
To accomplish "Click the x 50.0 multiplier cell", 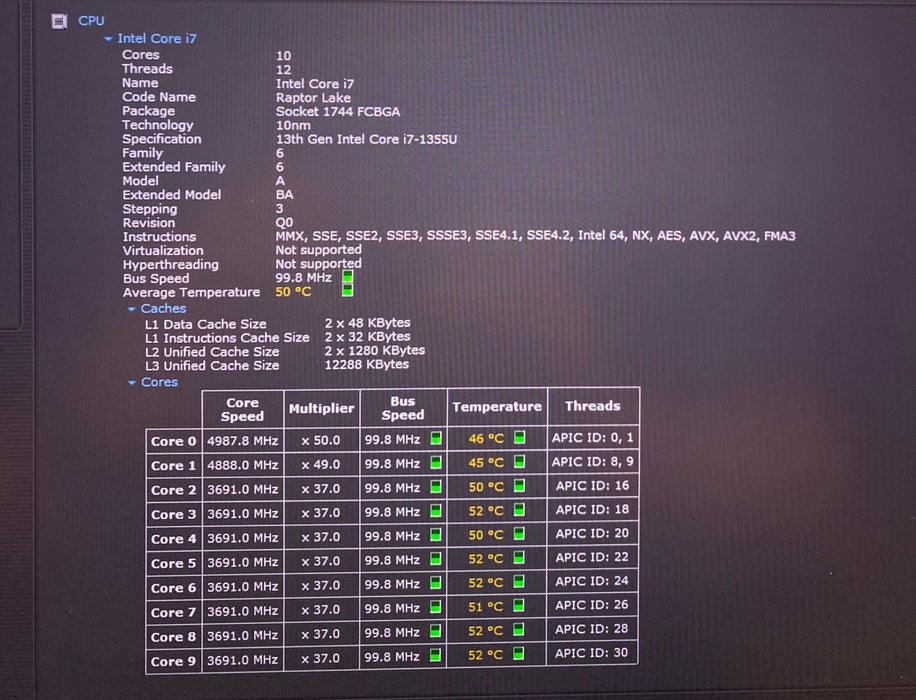I will coord(321,440).
